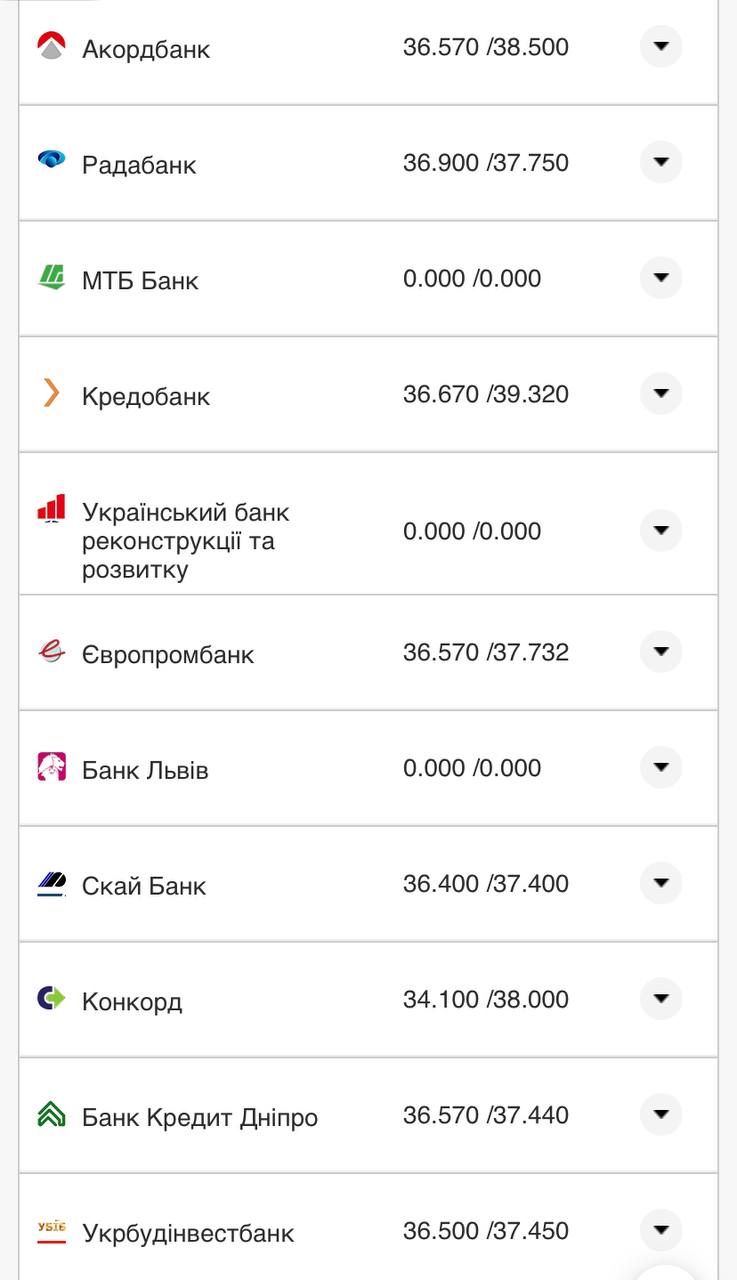Screen dimensions: 737x1280
Task: Click the Банк Кредит Дніпро green logo
Action: 51,1114
